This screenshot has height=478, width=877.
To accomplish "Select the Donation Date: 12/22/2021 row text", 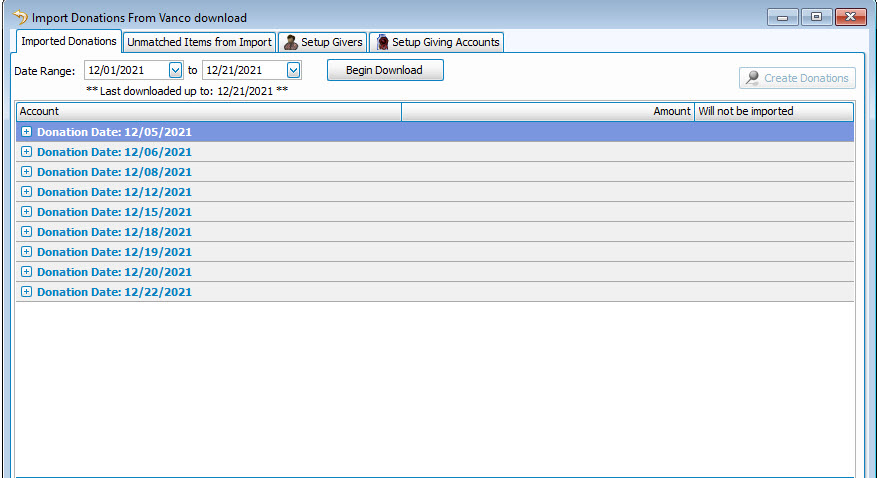I will (x=114, y=292).
